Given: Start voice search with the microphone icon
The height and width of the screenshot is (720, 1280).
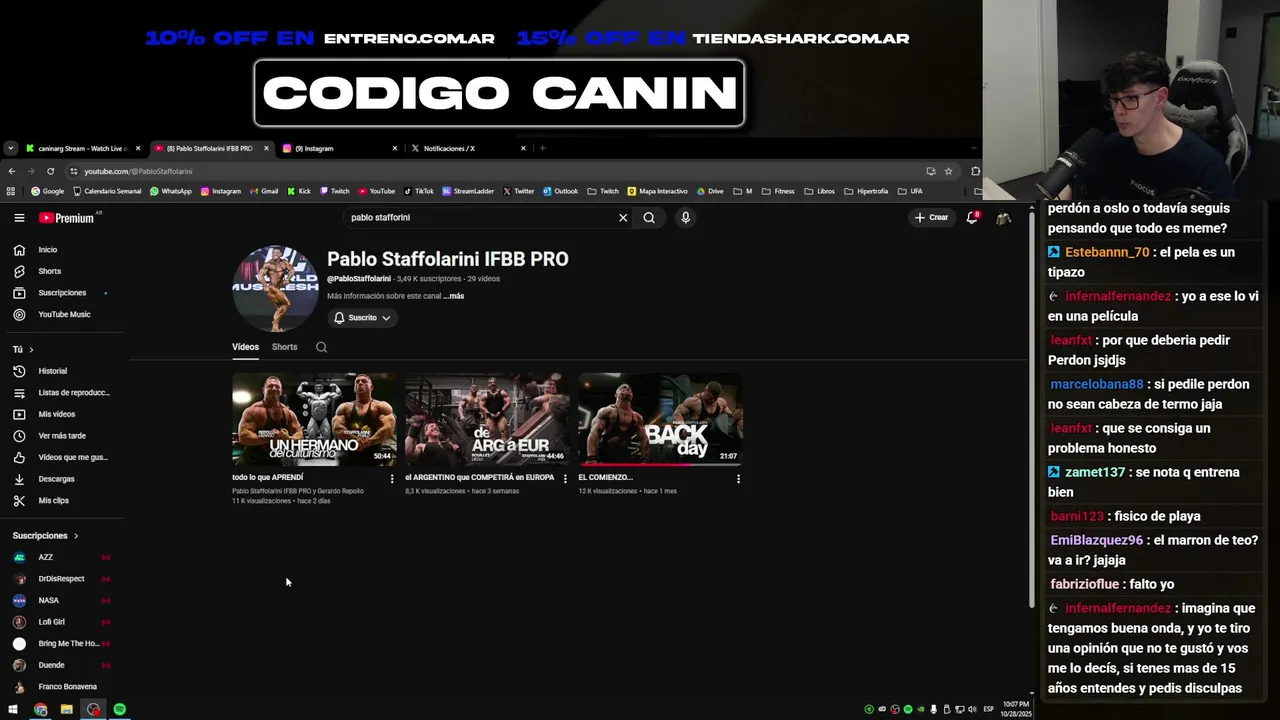Looking at the screenshot, I should coord(685,217).
